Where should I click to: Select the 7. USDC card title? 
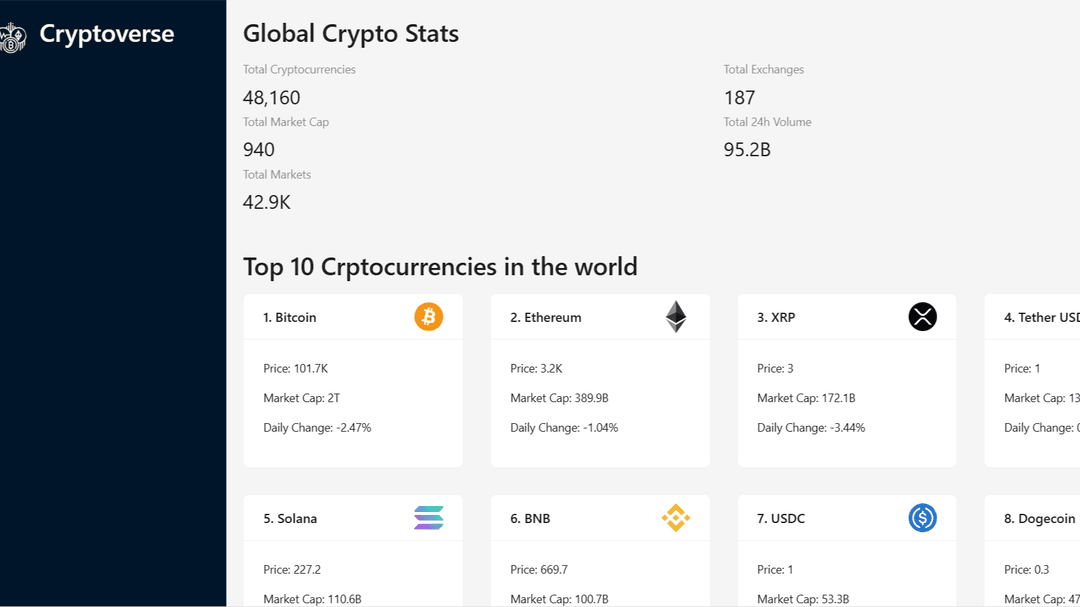781,519
